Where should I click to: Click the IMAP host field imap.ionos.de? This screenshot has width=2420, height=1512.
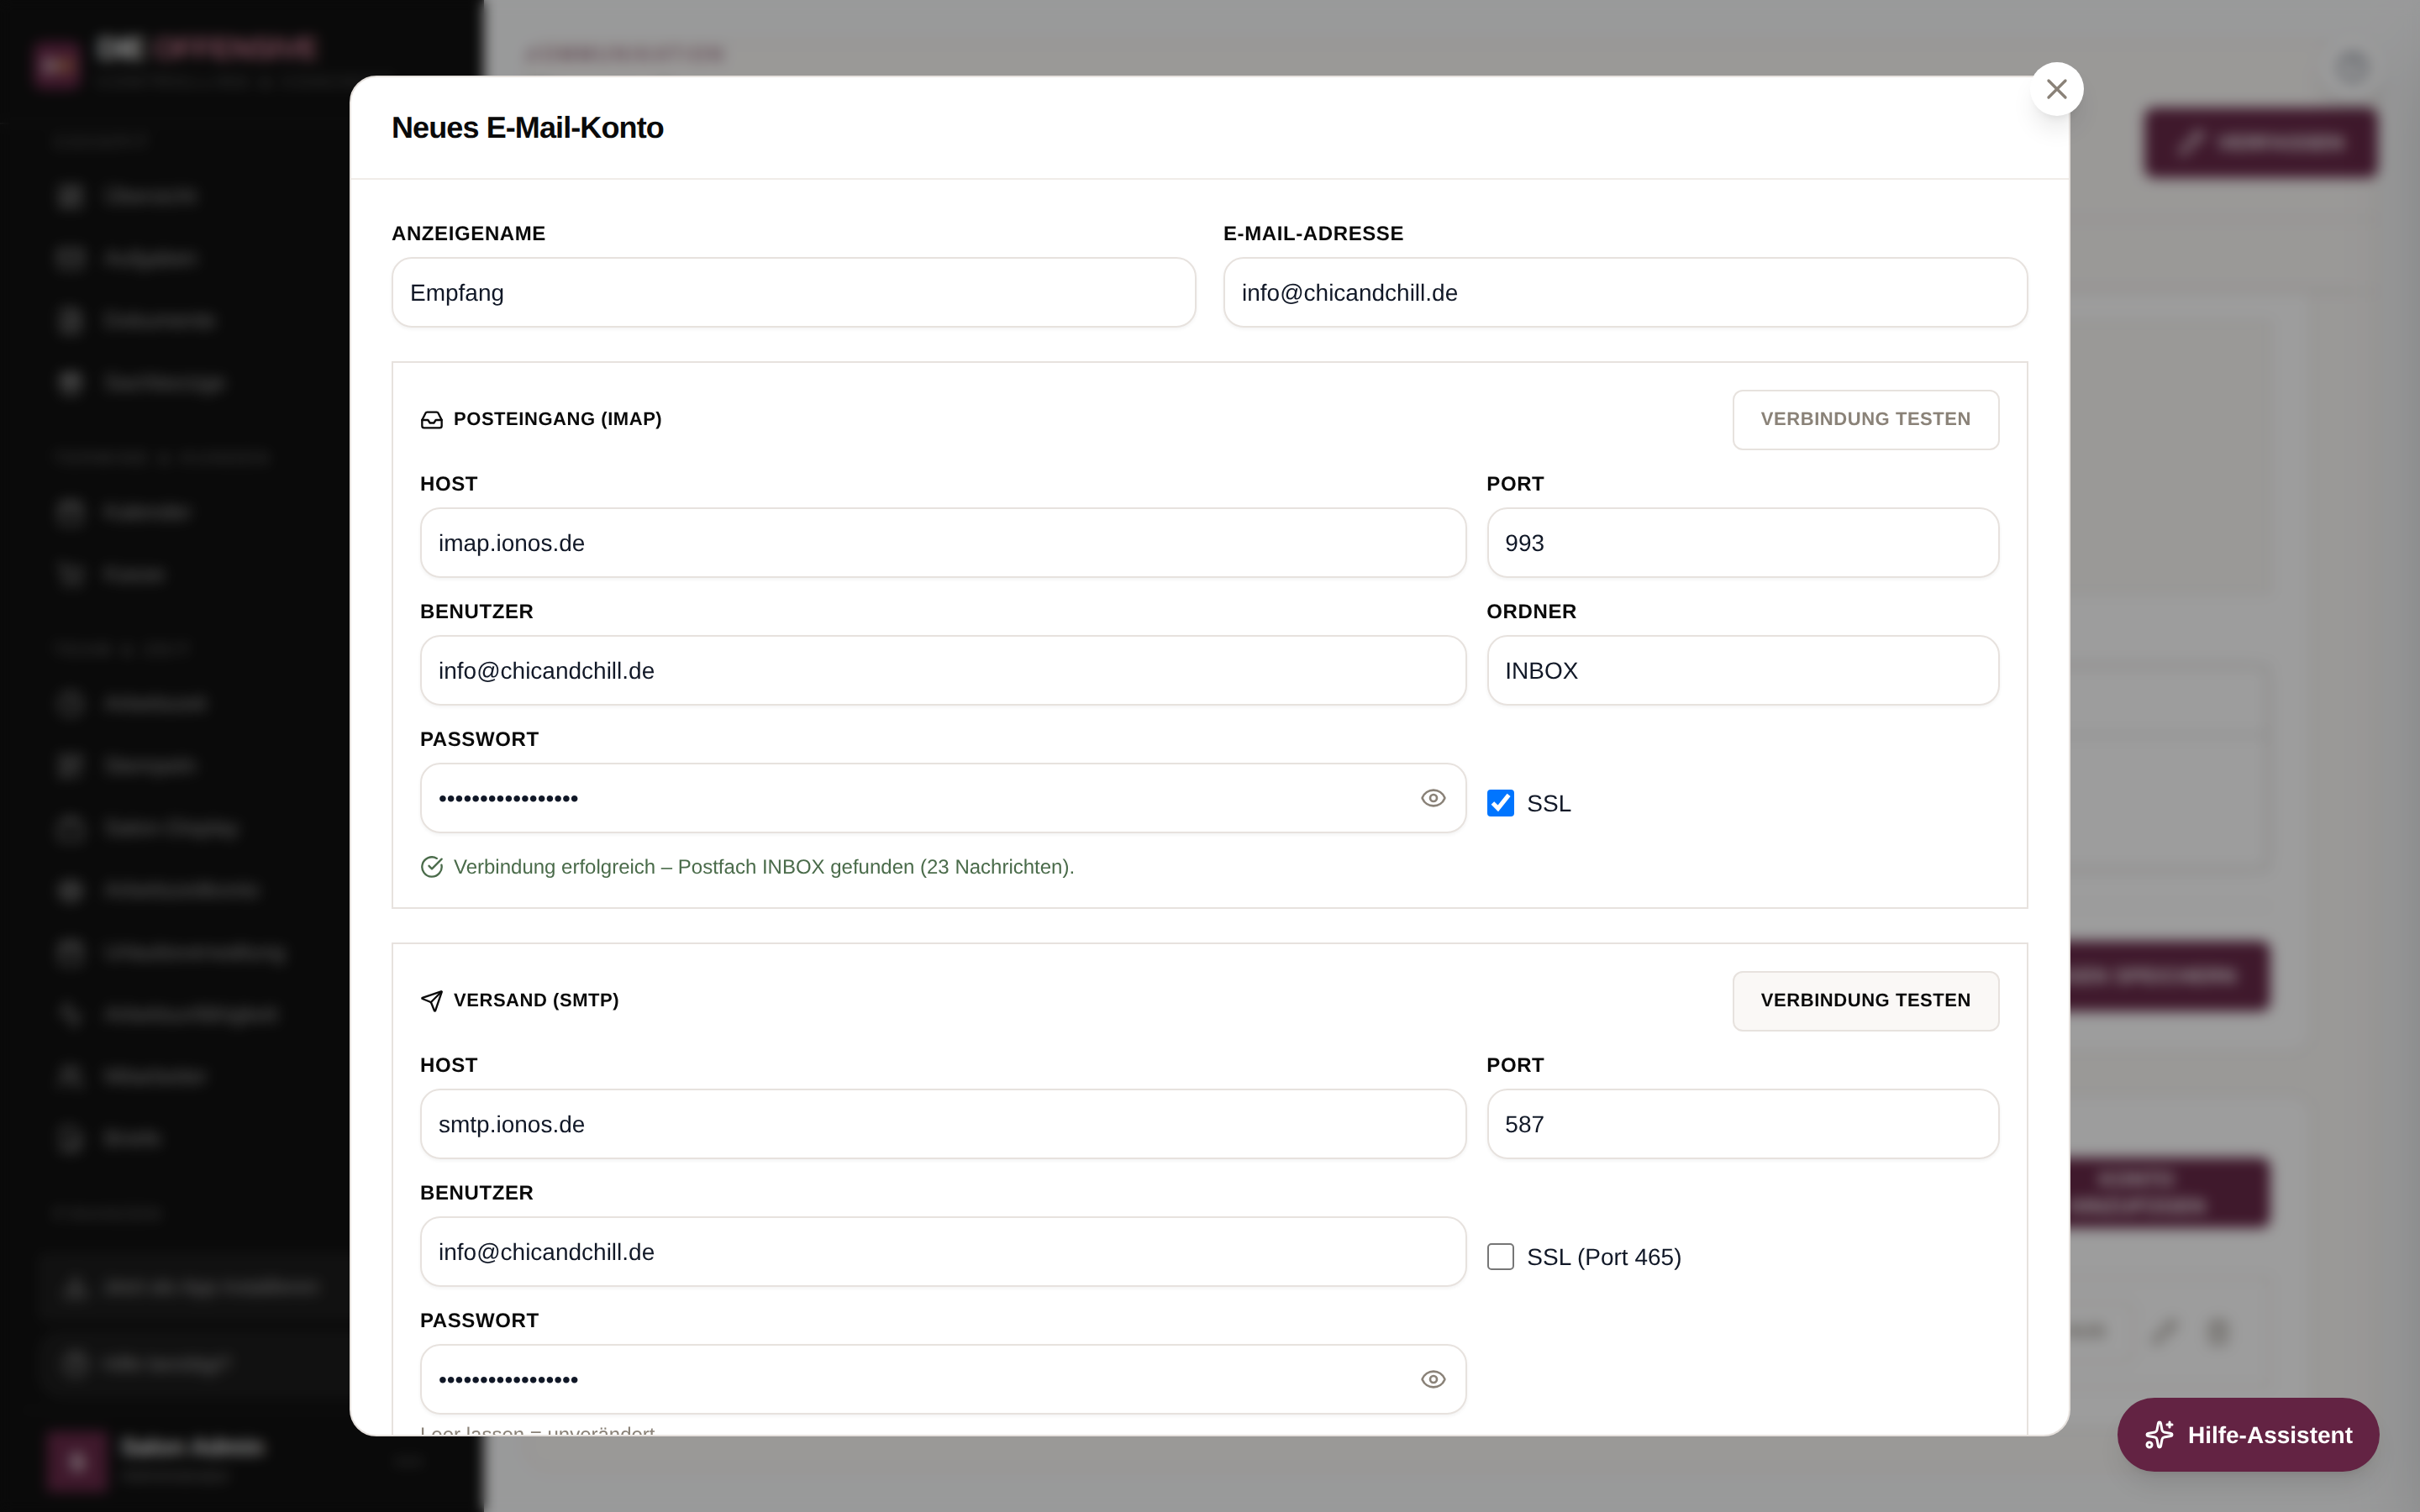[943, 543]
